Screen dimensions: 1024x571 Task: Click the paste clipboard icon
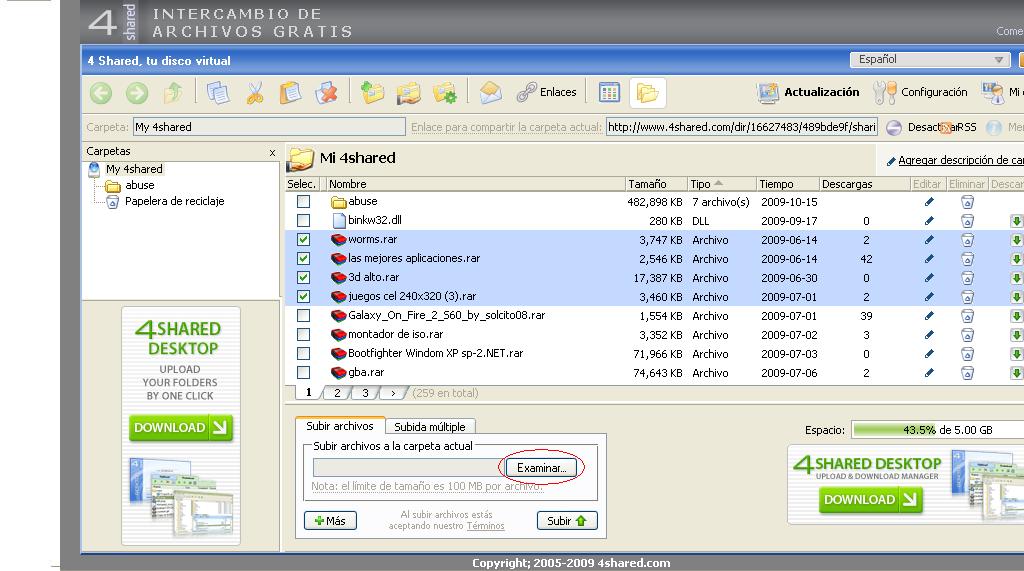(x=291, y=93)
